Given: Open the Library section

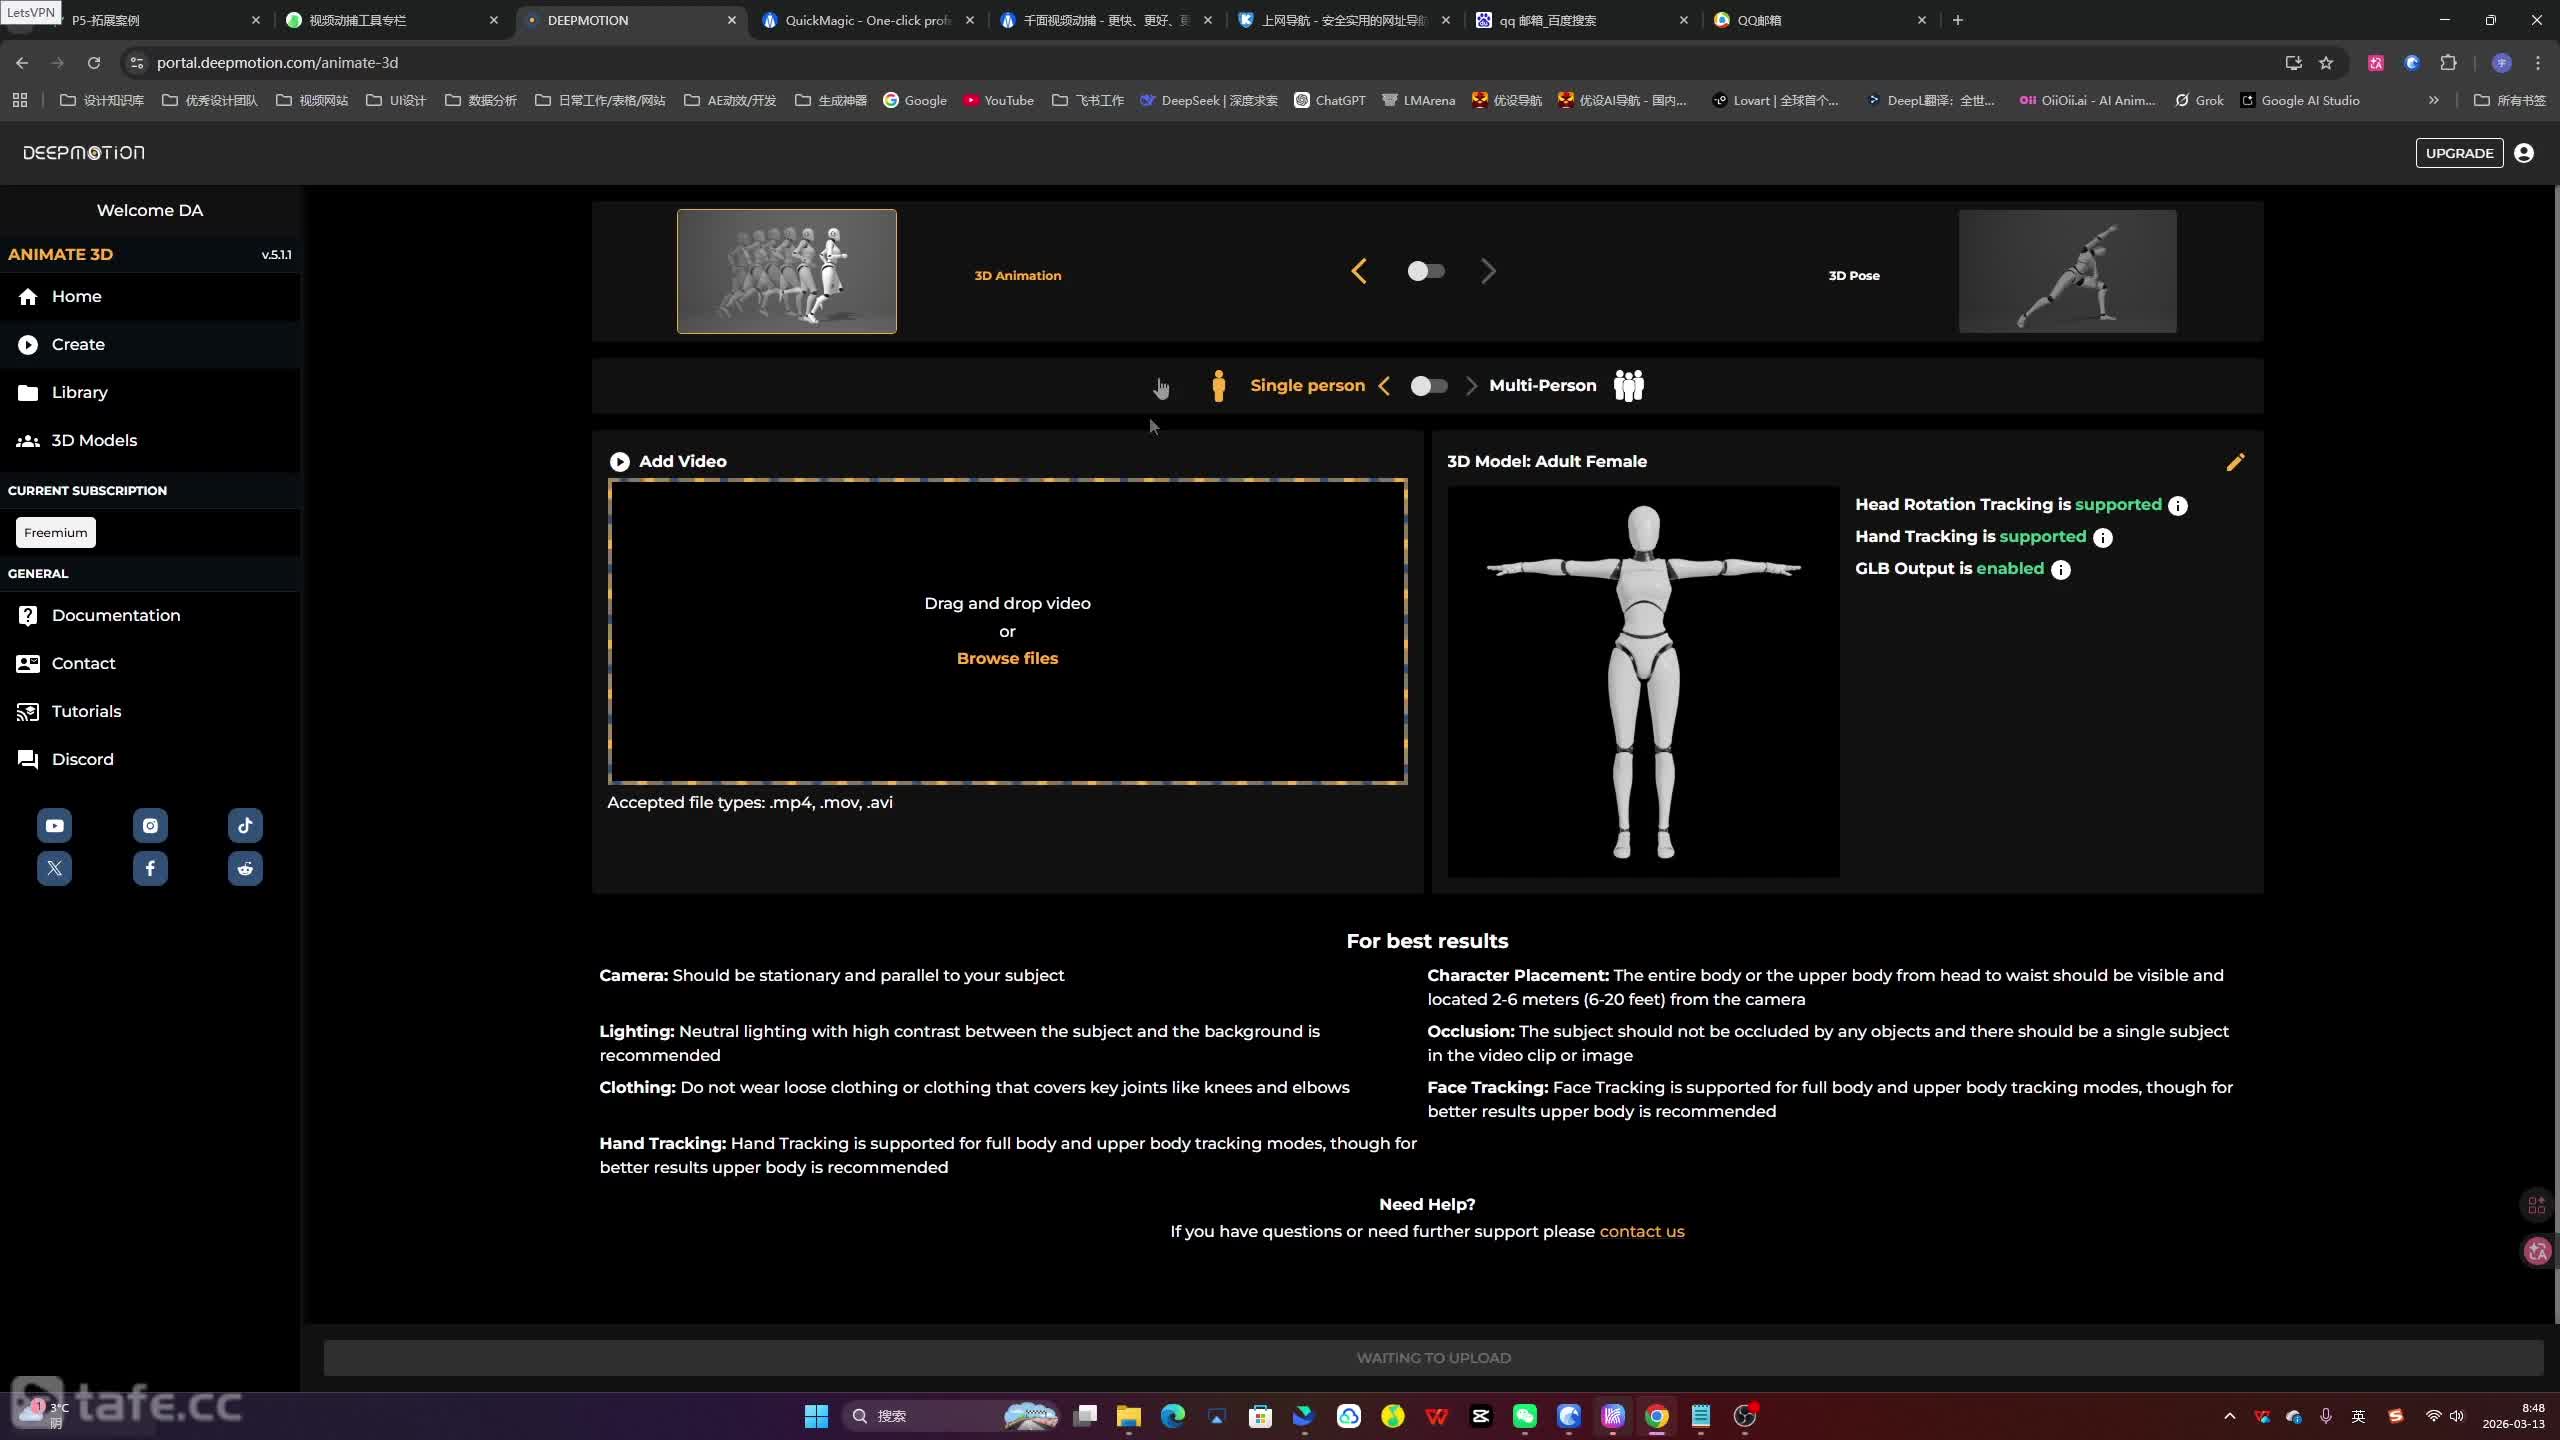Looking at the screenshot, I should (78, 392).
